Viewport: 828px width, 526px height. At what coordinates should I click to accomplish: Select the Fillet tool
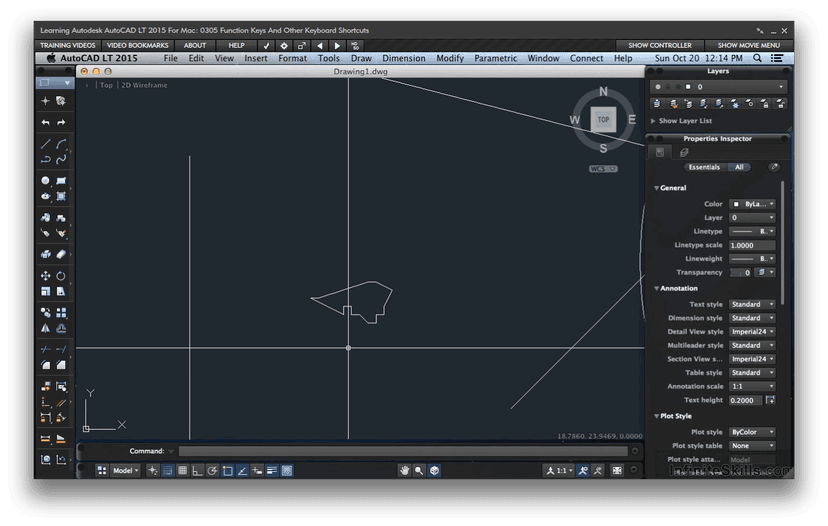pyautogui.click(x=46, y=365)
